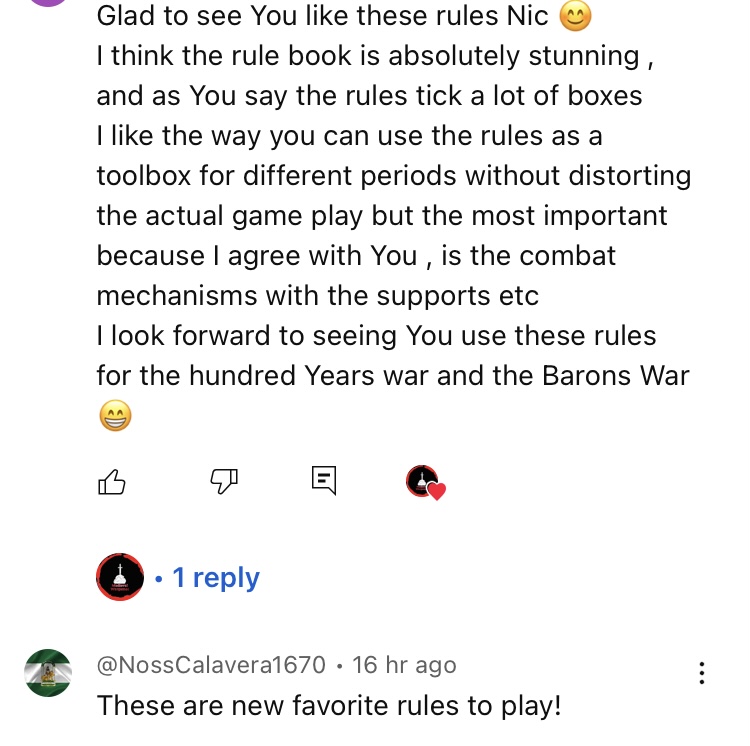Tap the 'rule book is absolutely stunning' line
Image resolution: width=750 pixels, height=746 pixels.
375,56
